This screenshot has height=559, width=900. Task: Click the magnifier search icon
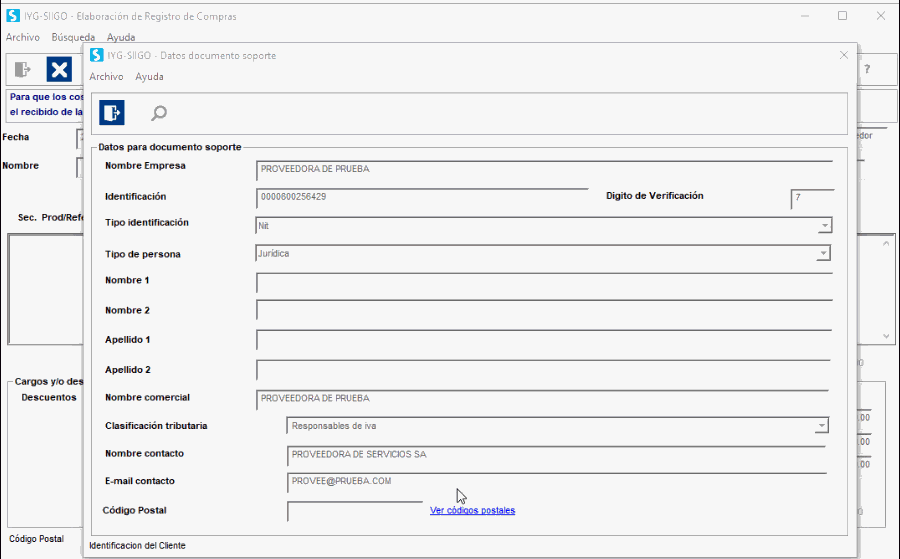point(158,113)
